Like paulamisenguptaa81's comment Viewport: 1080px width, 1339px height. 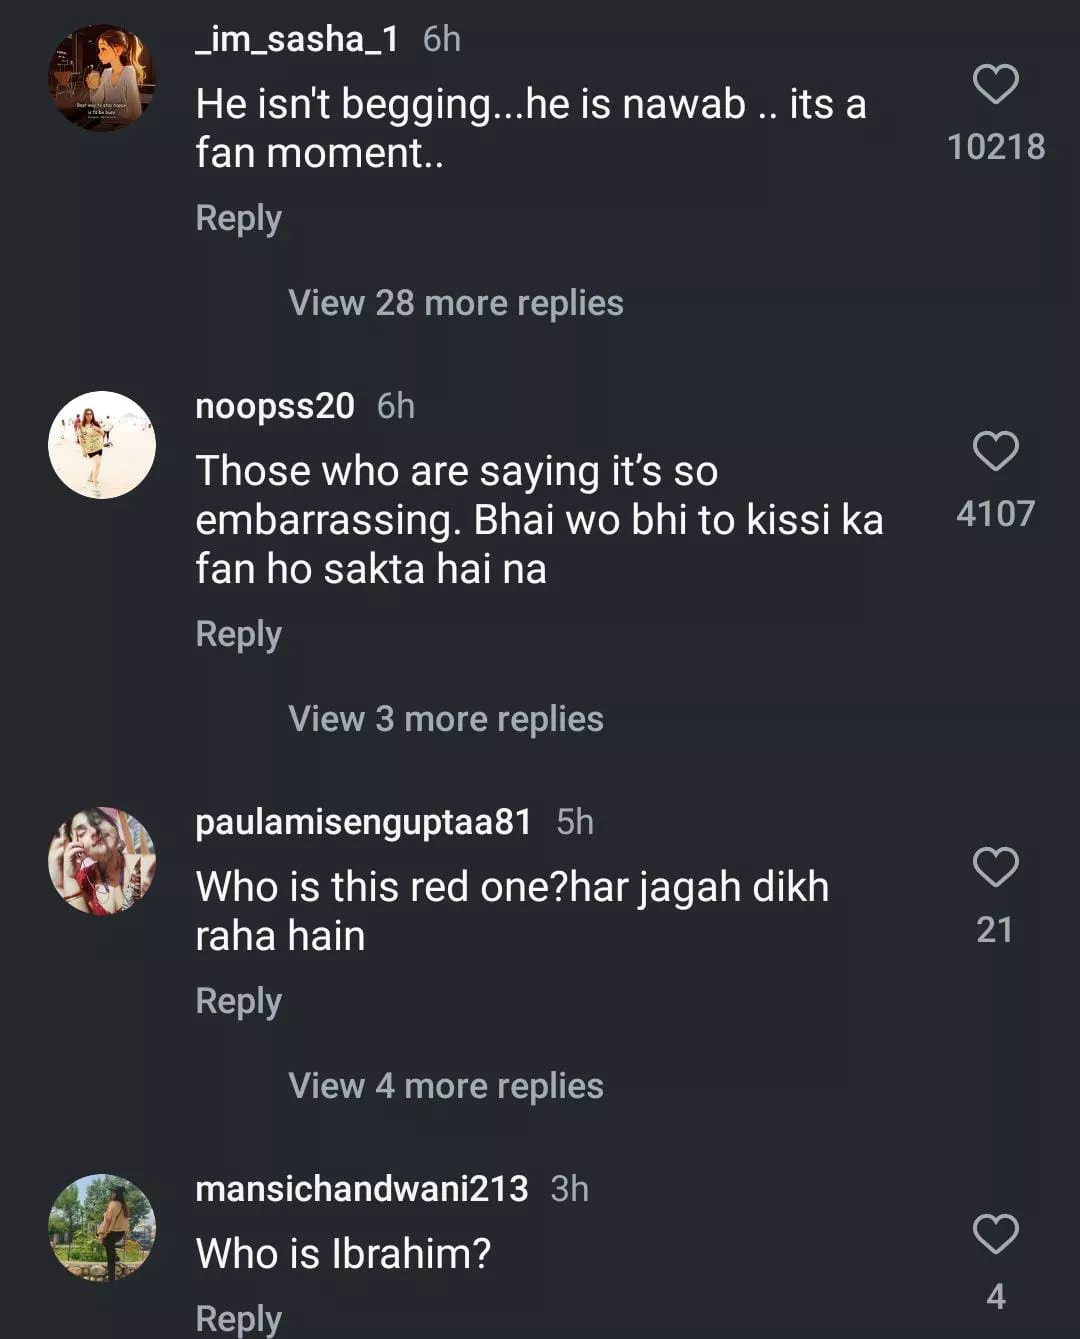(995, 868)
